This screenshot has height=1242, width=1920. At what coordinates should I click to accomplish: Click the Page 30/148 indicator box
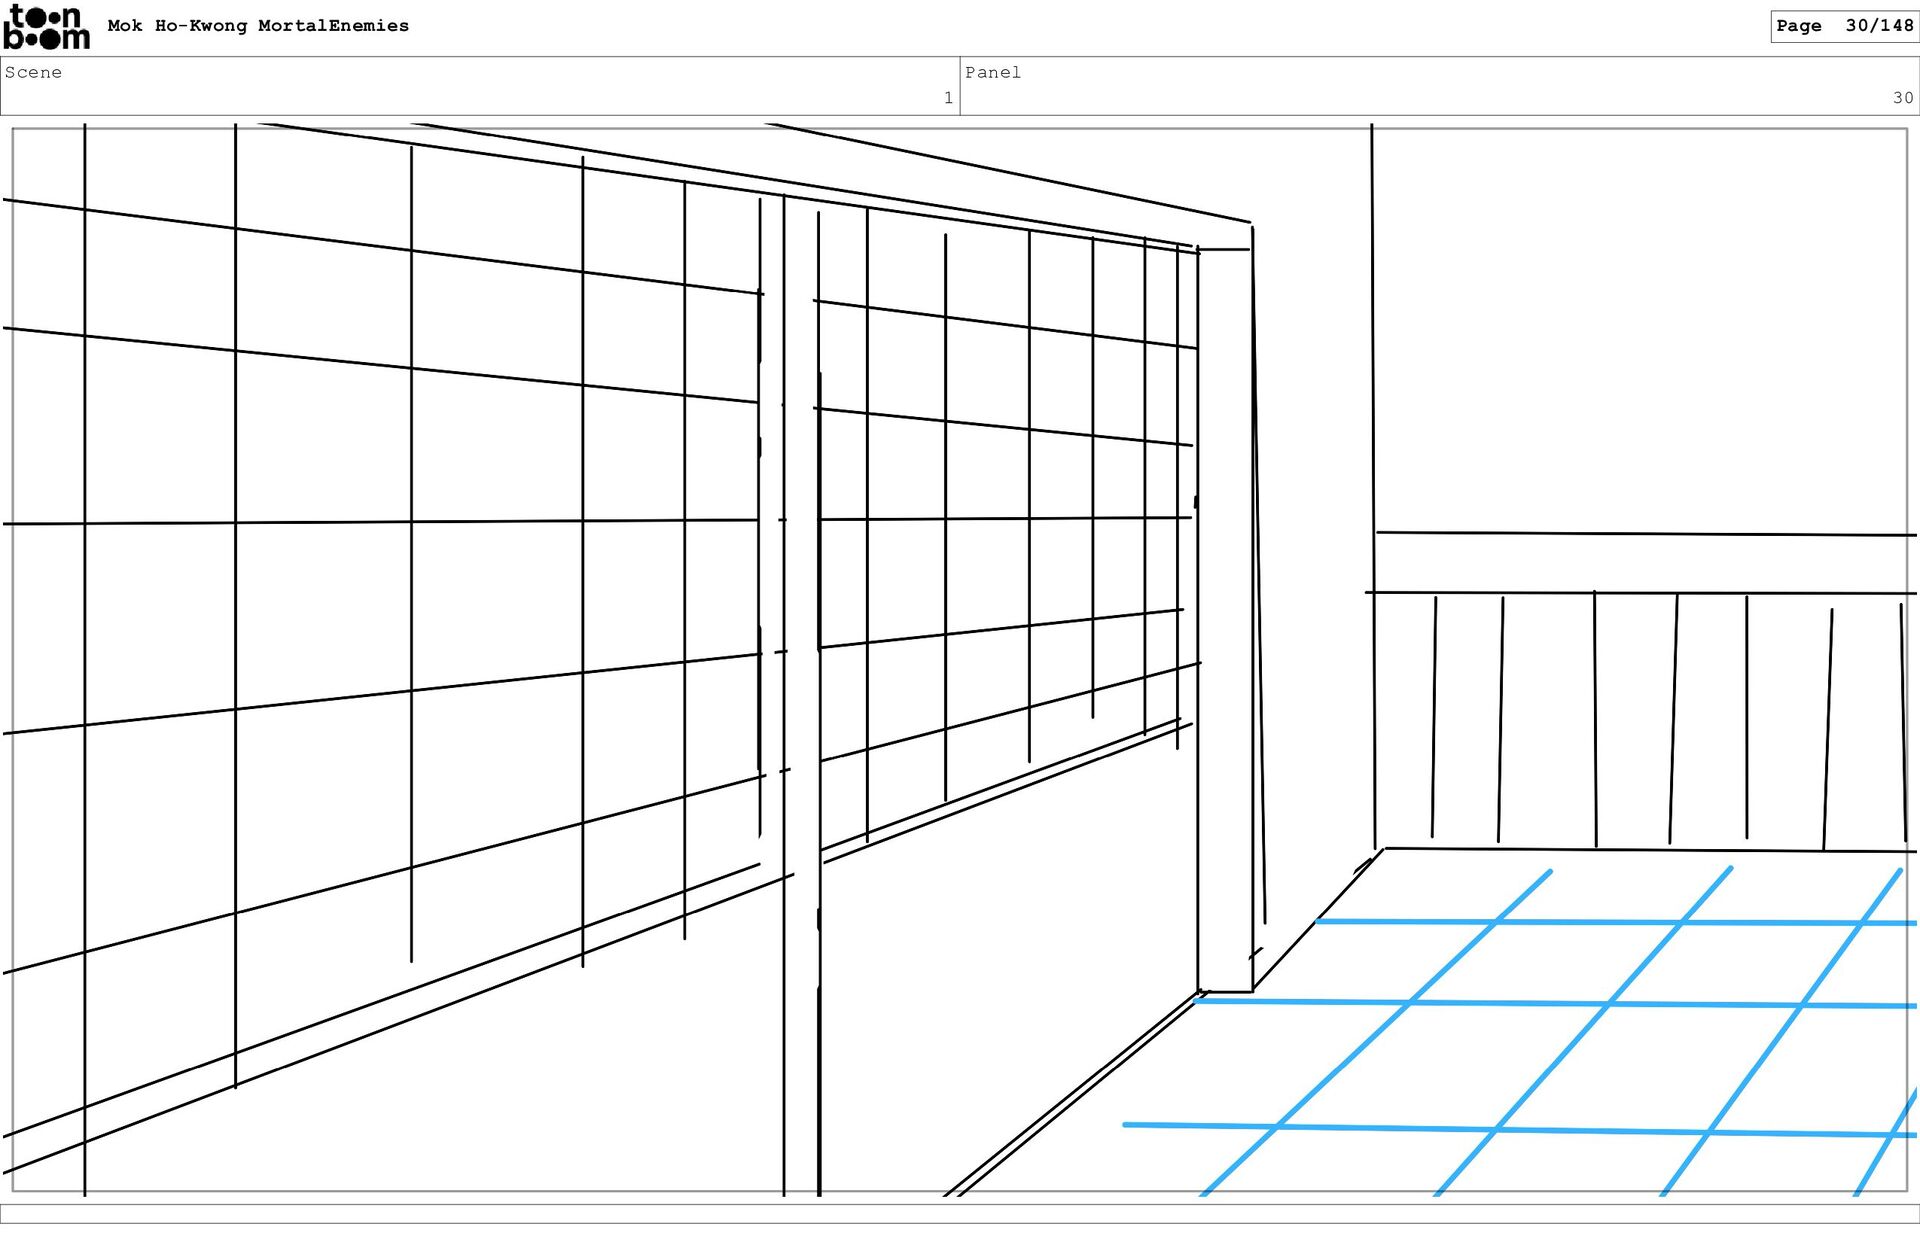(1843, 26)
